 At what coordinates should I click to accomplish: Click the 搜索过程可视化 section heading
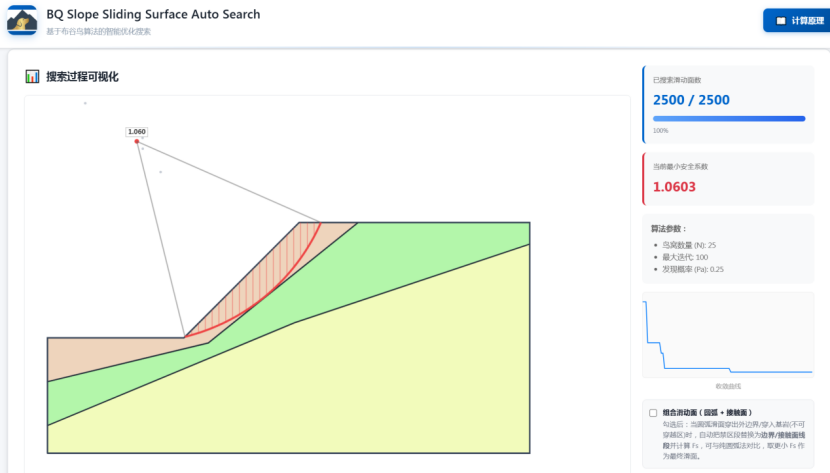click(x=82, y=77)
